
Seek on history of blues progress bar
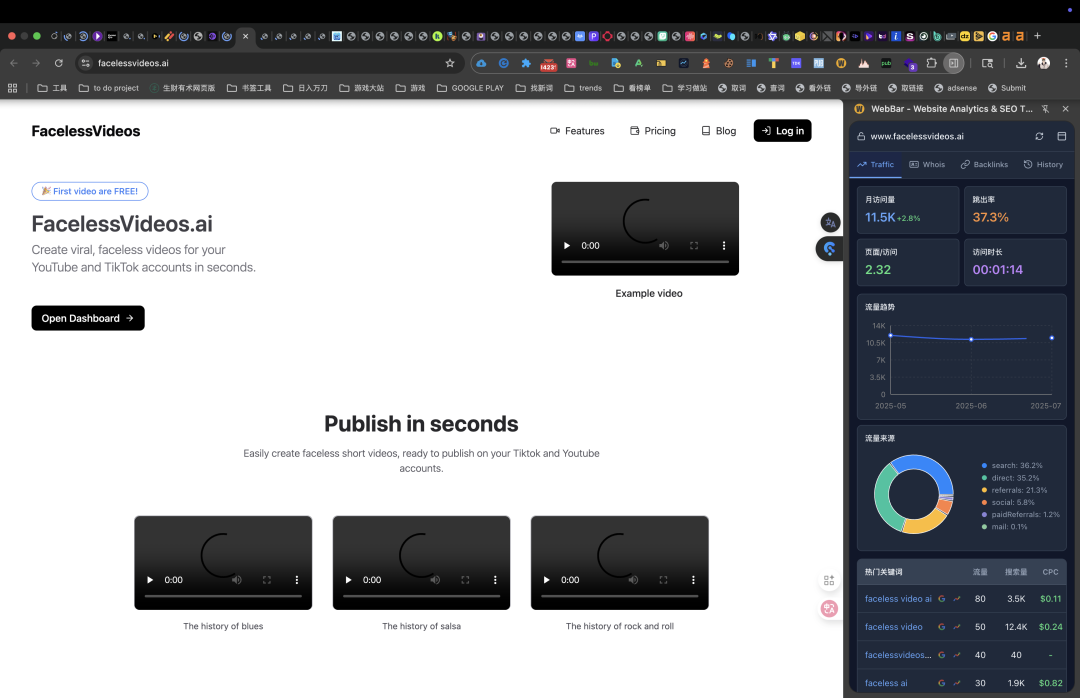click(223, 596)
